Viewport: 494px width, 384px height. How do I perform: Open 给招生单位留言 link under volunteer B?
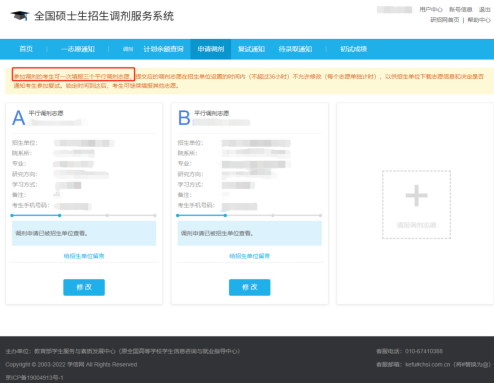pos(250,256)
